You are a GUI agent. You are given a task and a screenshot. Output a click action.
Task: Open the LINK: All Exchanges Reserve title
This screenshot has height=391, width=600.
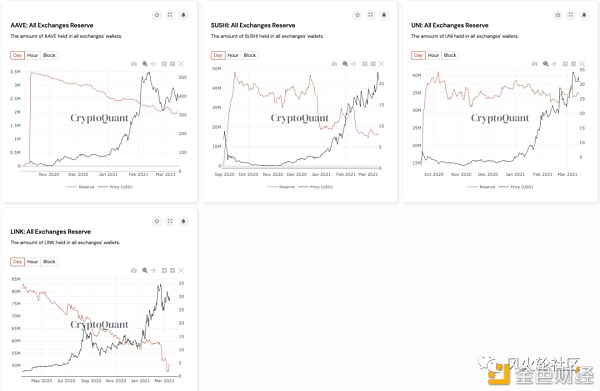tap(51, 232)
